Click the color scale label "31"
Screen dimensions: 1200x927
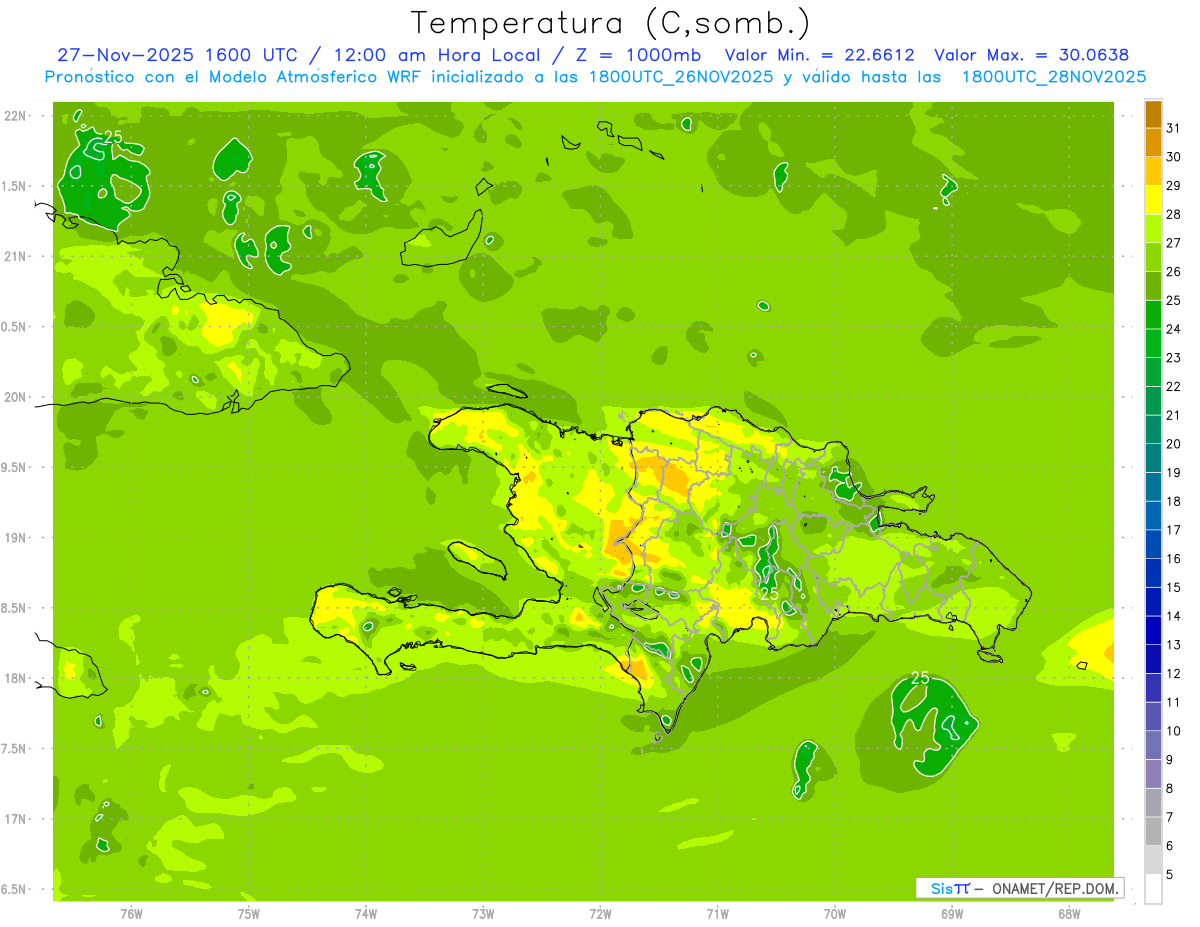pos(1174,128)
